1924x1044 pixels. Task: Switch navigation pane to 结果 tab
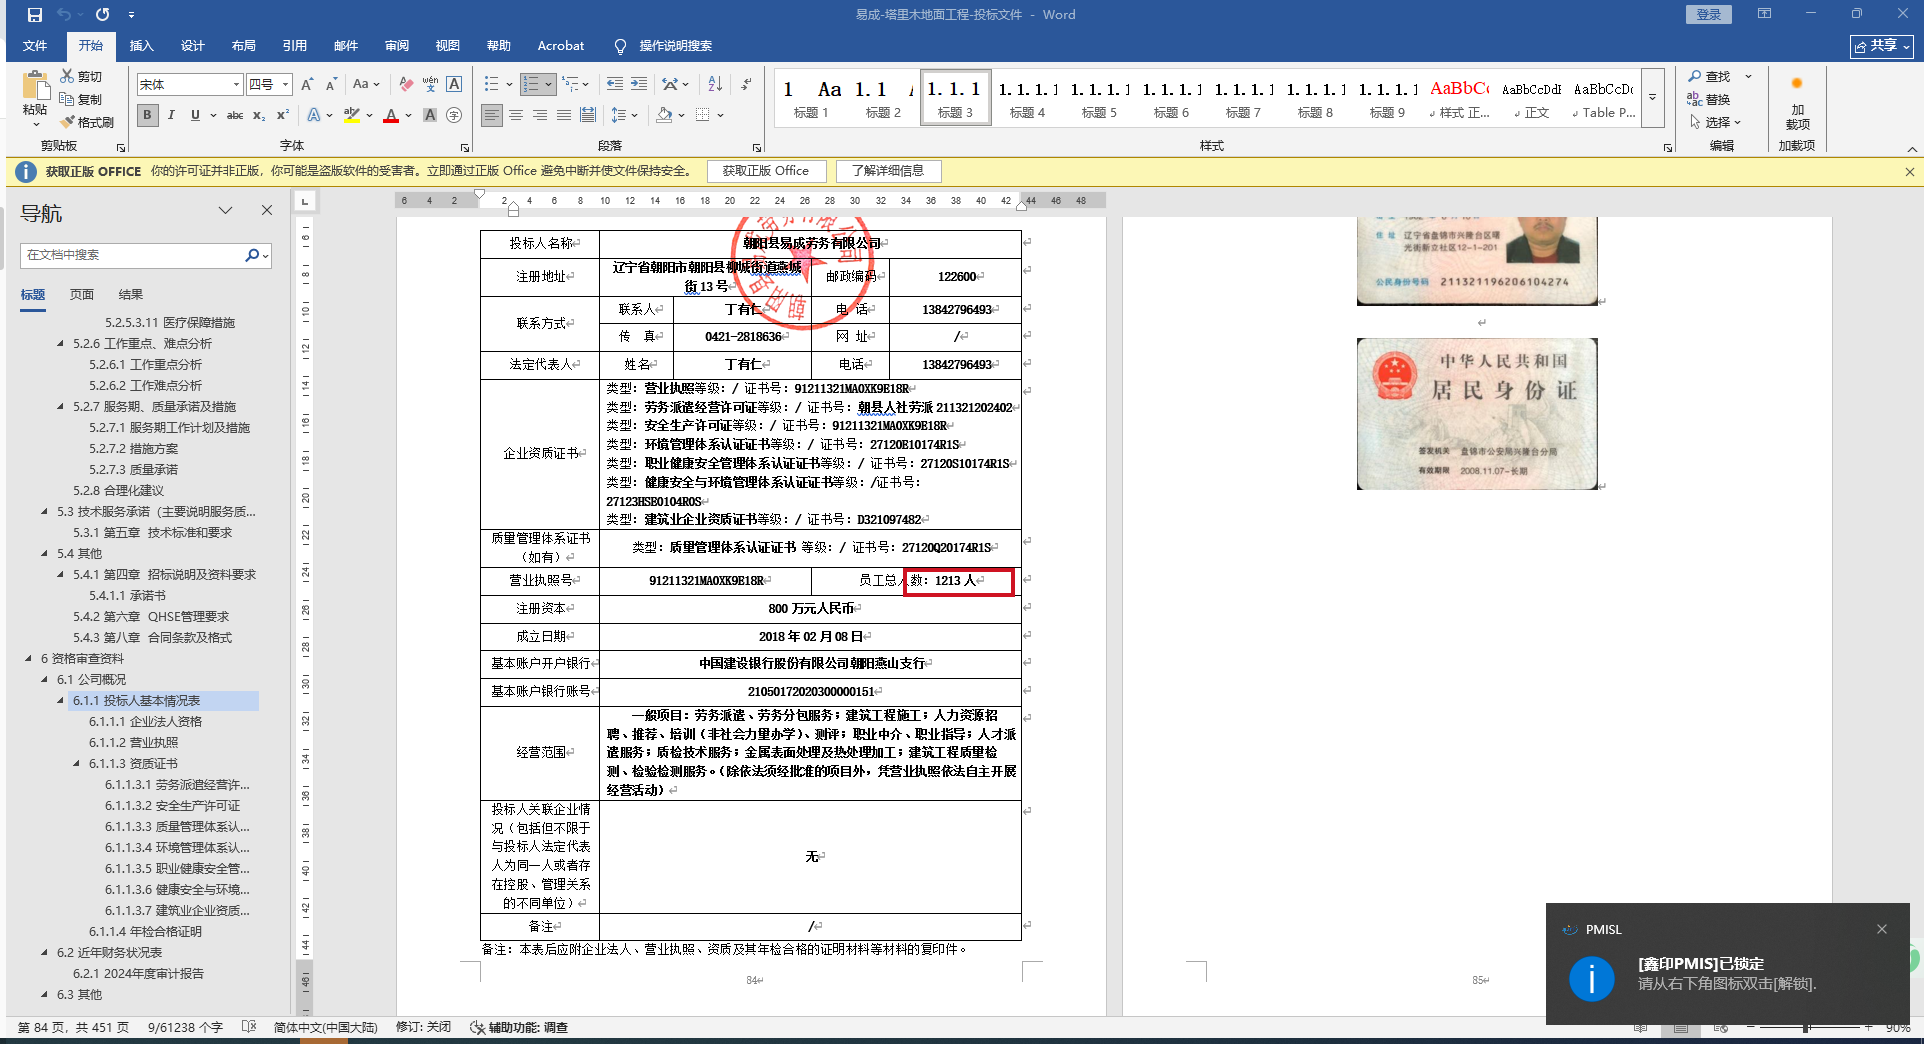point(131,295)
